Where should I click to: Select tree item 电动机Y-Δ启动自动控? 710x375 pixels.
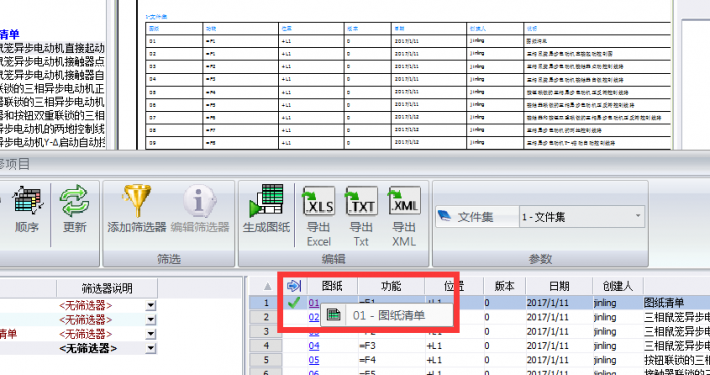(53, 142)
